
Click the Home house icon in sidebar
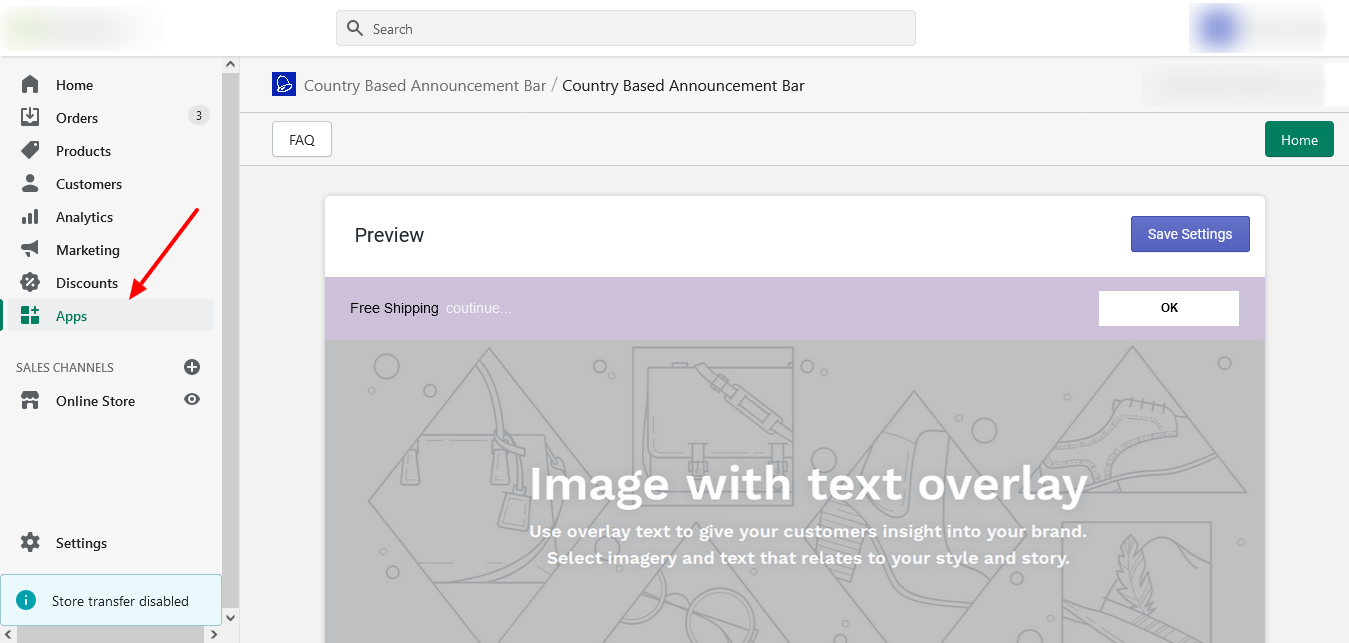pos(30,85)
